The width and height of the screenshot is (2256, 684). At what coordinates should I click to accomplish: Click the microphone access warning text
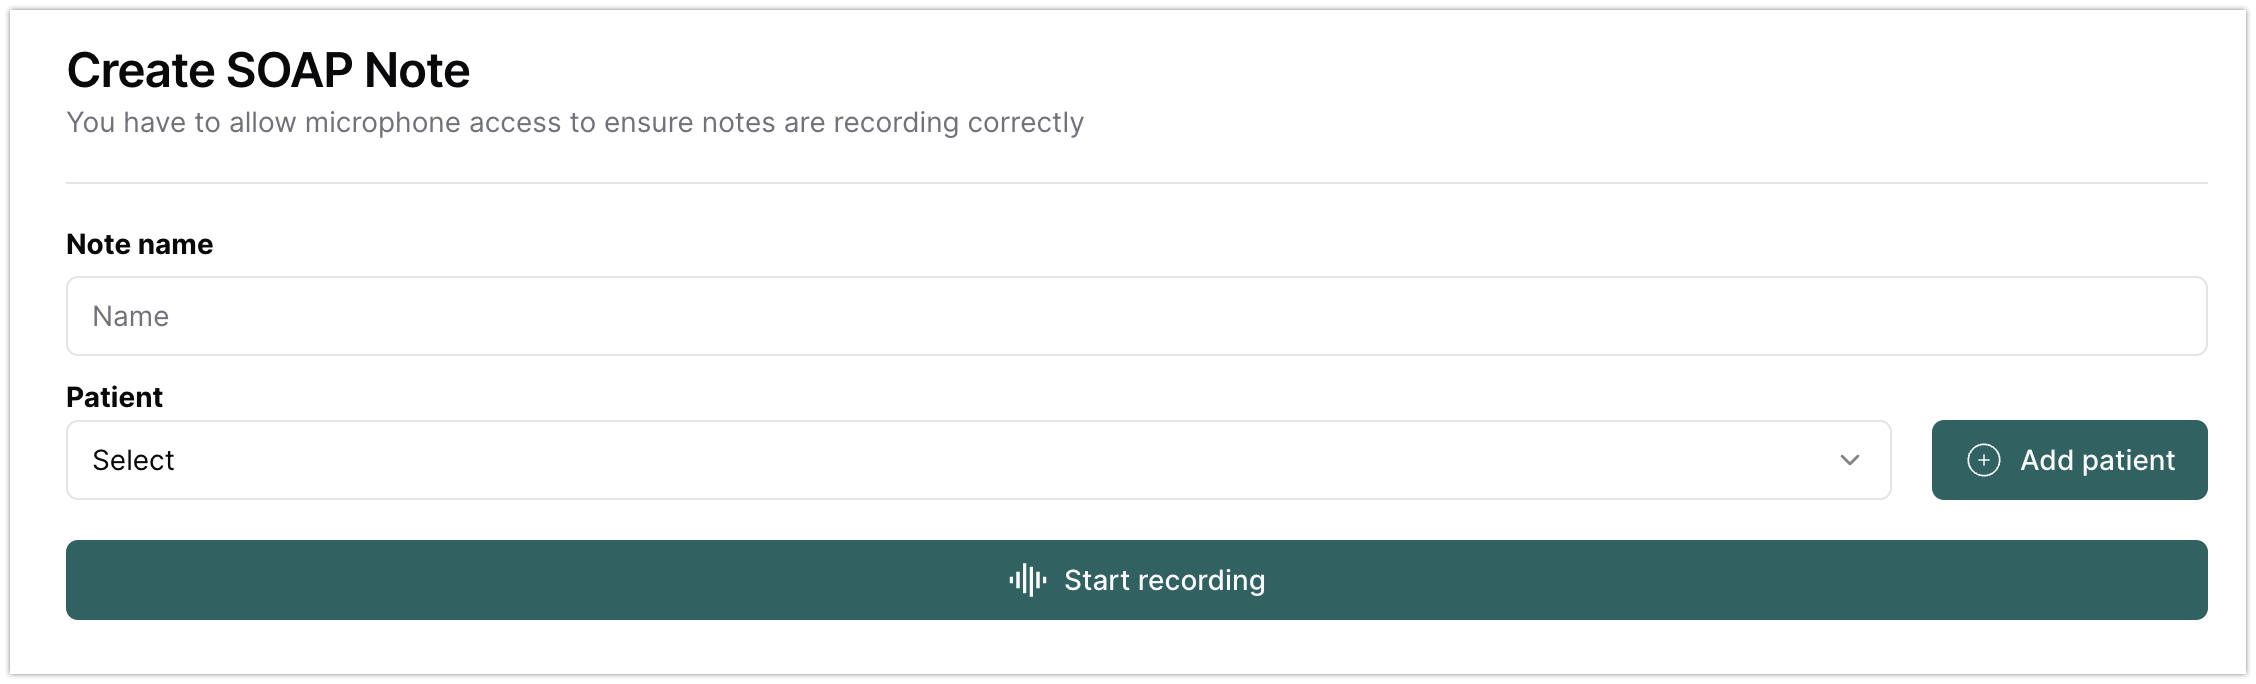[575, 122]
